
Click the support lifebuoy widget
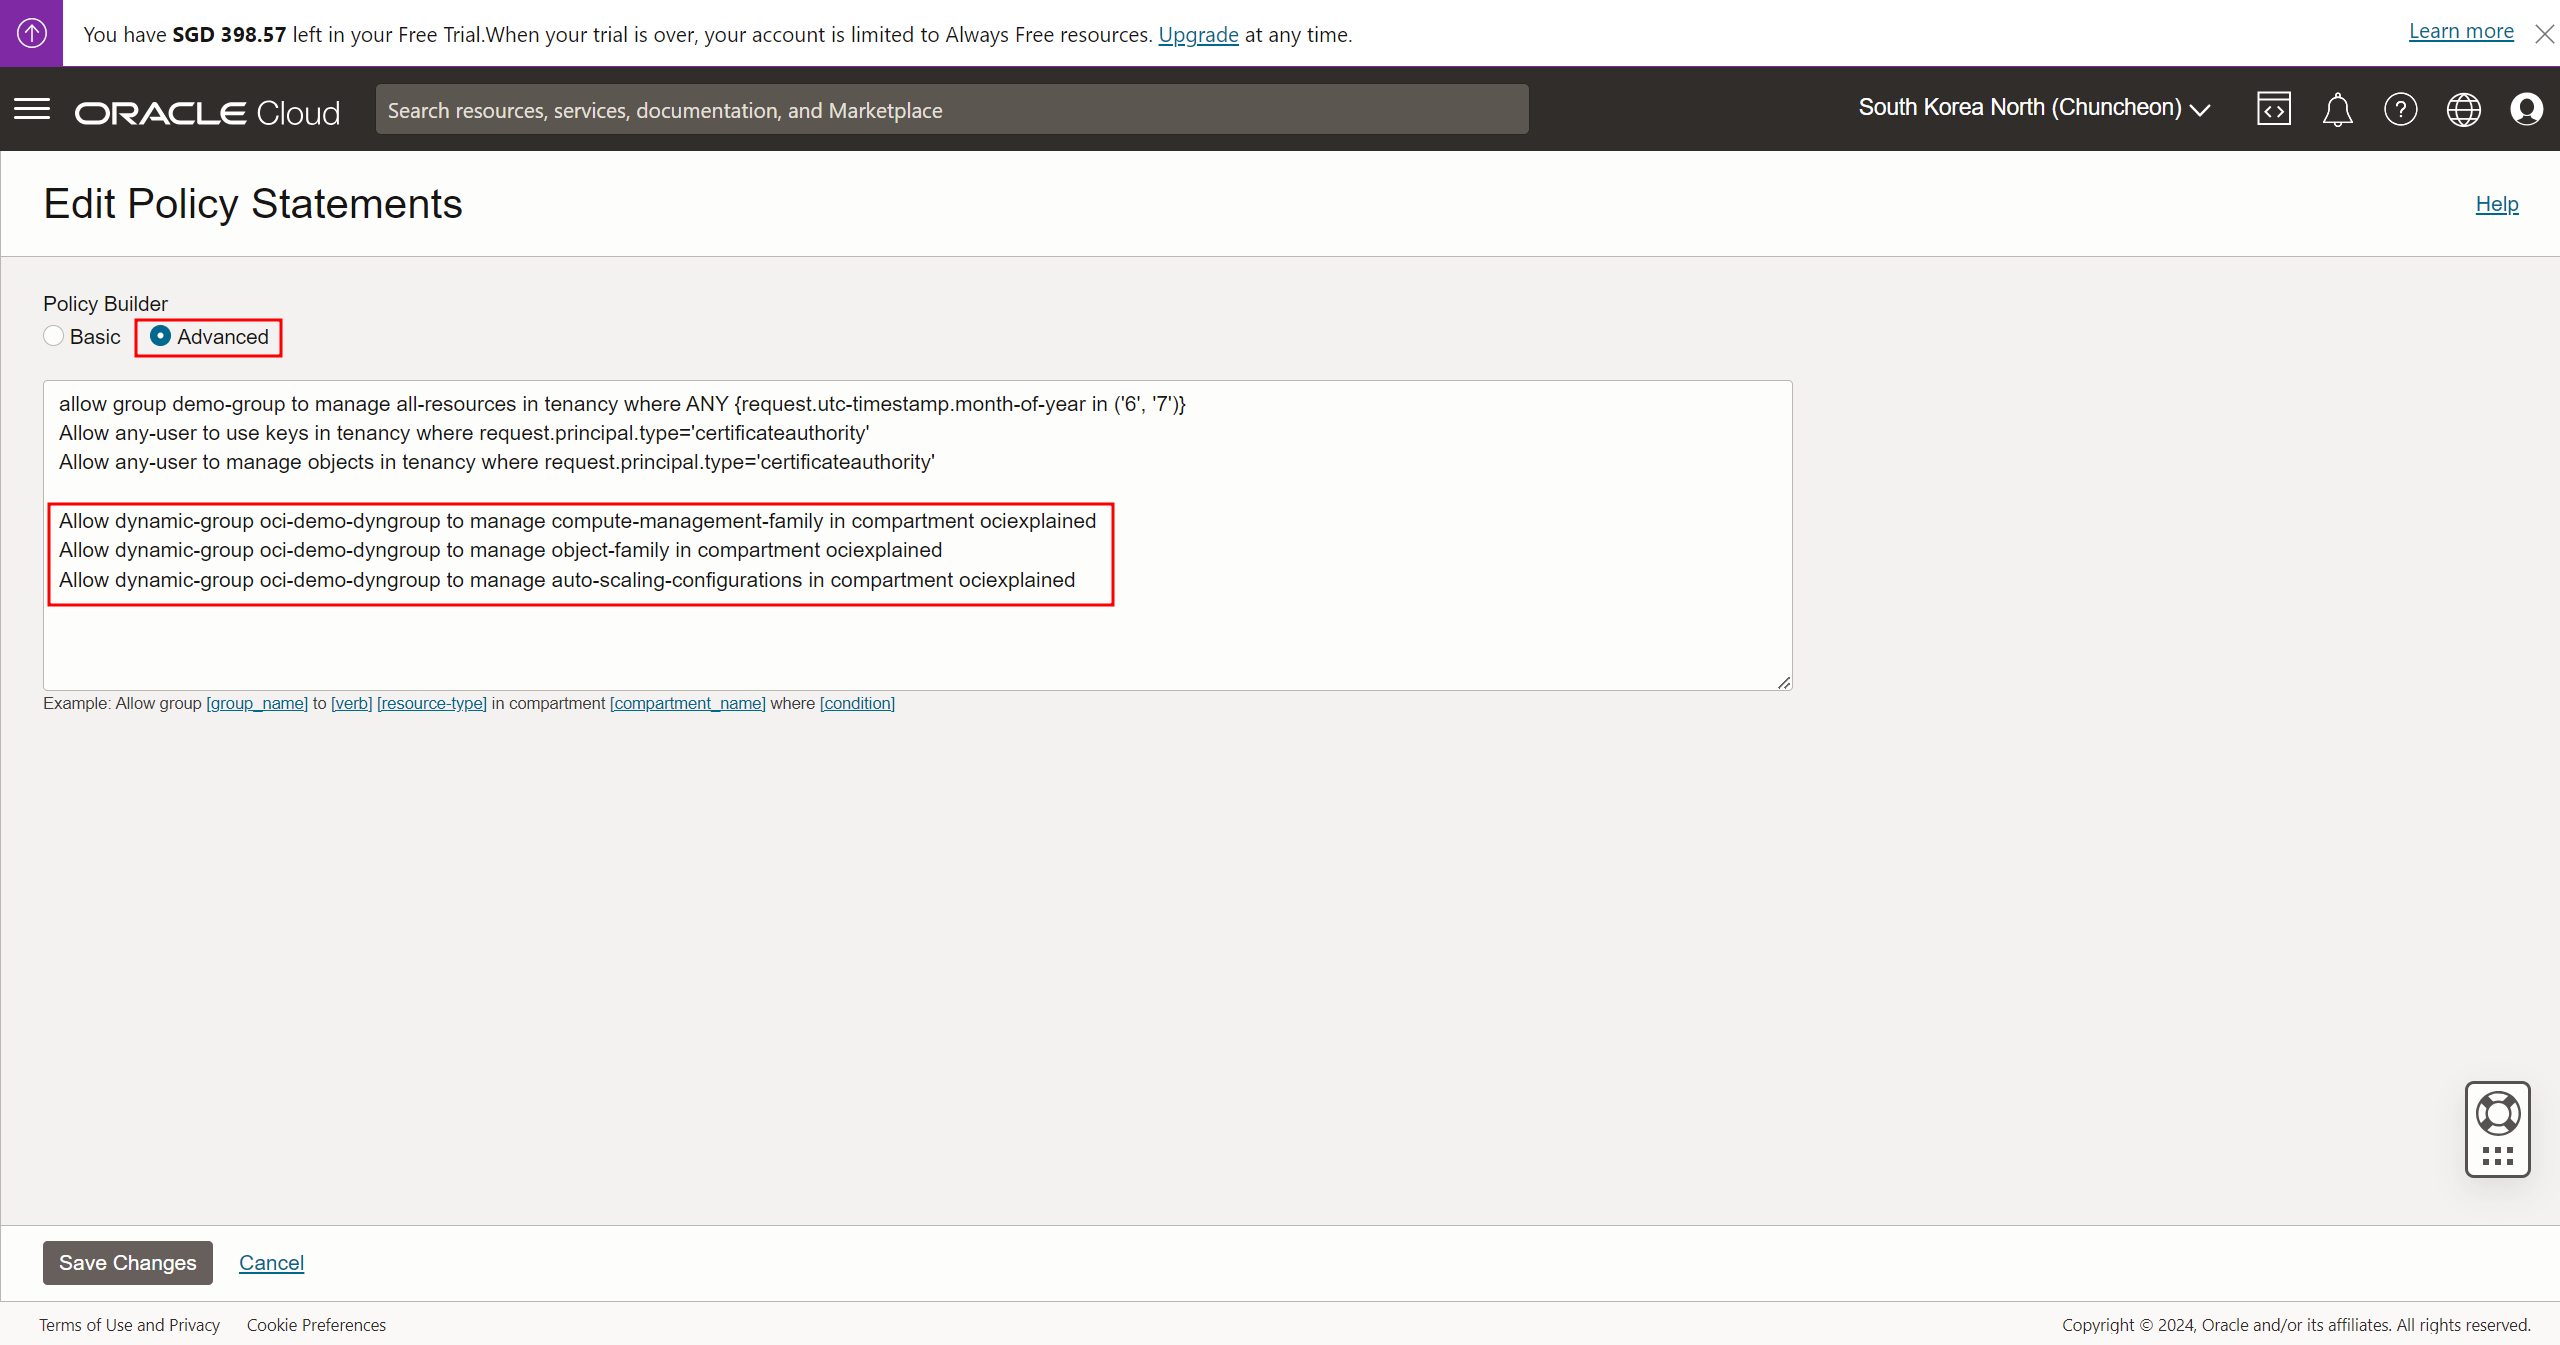[2497, 1114]
